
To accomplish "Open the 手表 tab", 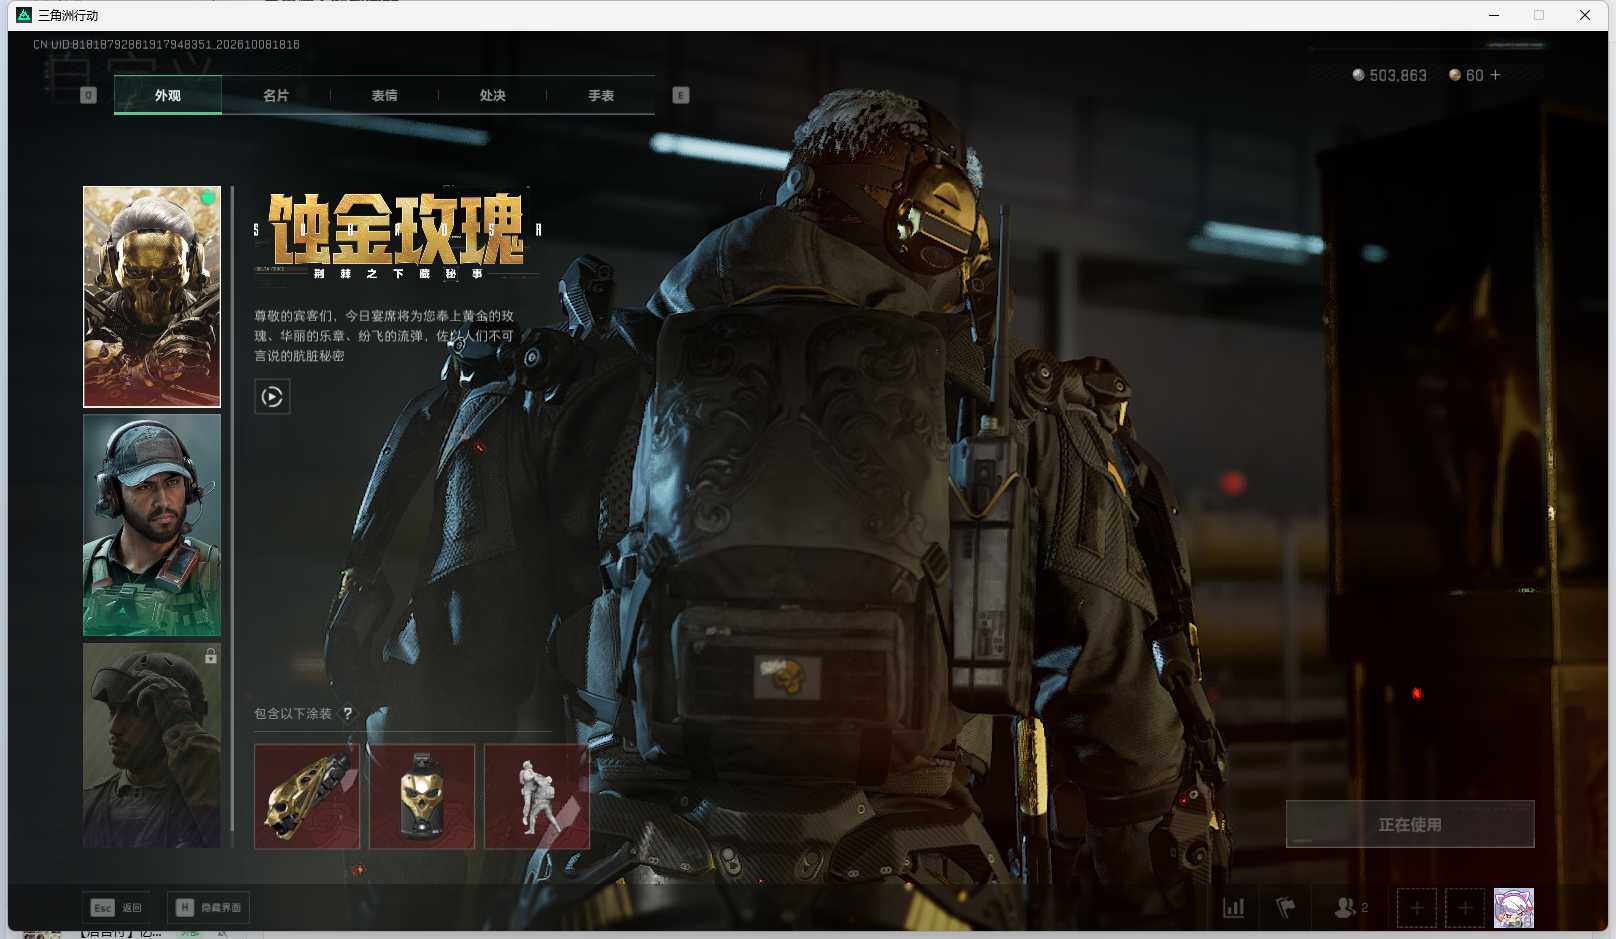I will pyautogui.click(x=600, y=95).
